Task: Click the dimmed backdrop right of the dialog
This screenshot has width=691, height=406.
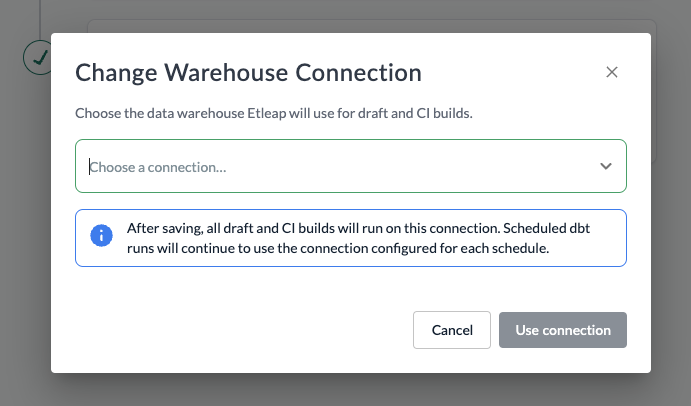Action: (x=671, y=220)
